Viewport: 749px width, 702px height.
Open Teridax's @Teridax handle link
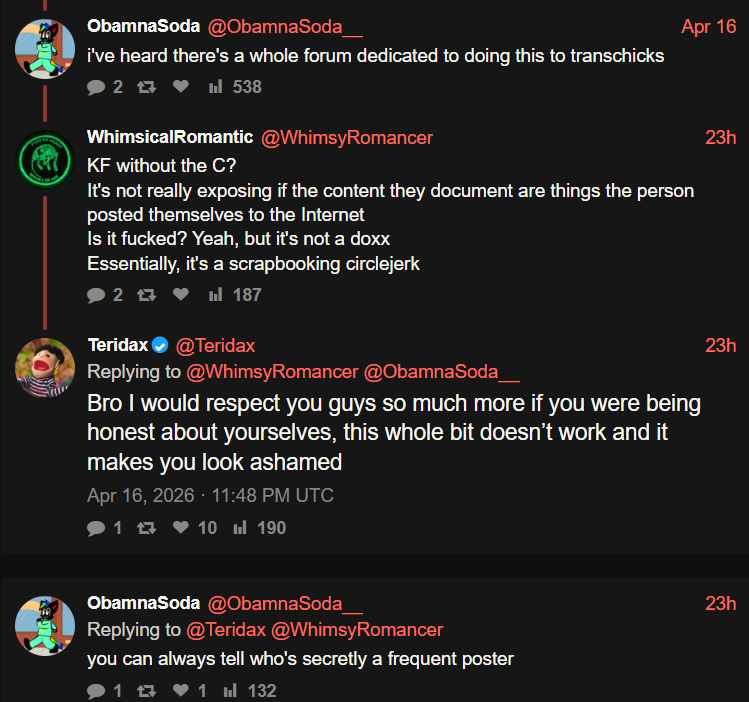coord(215,346)
